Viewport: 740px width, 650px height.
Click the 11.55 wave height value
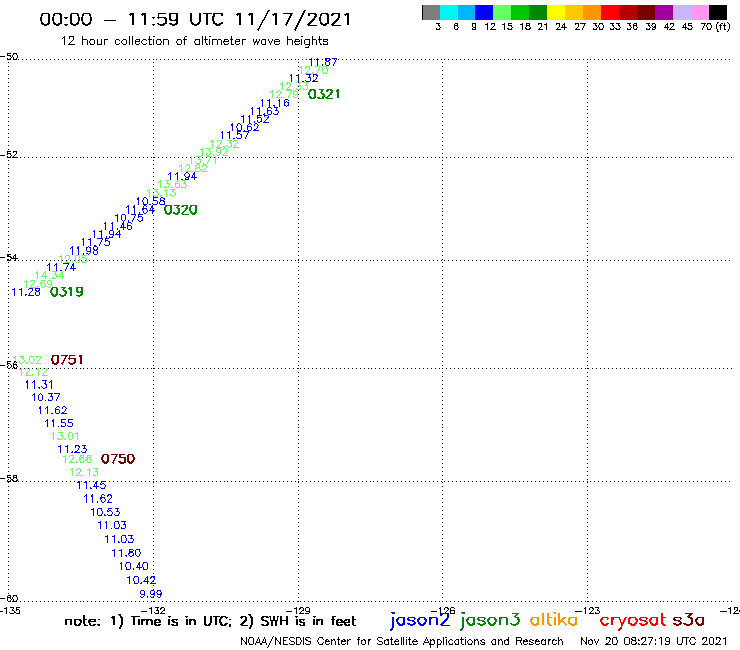[59, 423]
